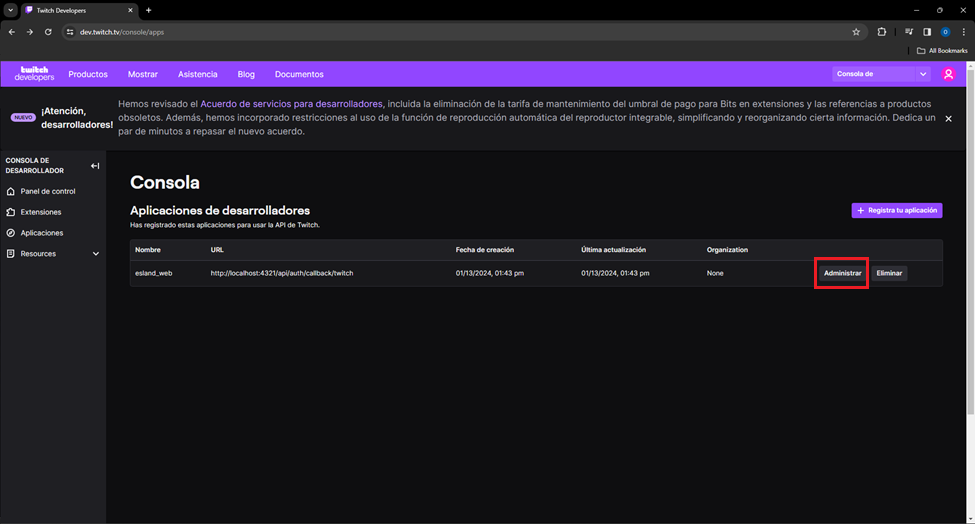Open the Mostrar menu
This screenshot has height=524, width=975.
142,74
